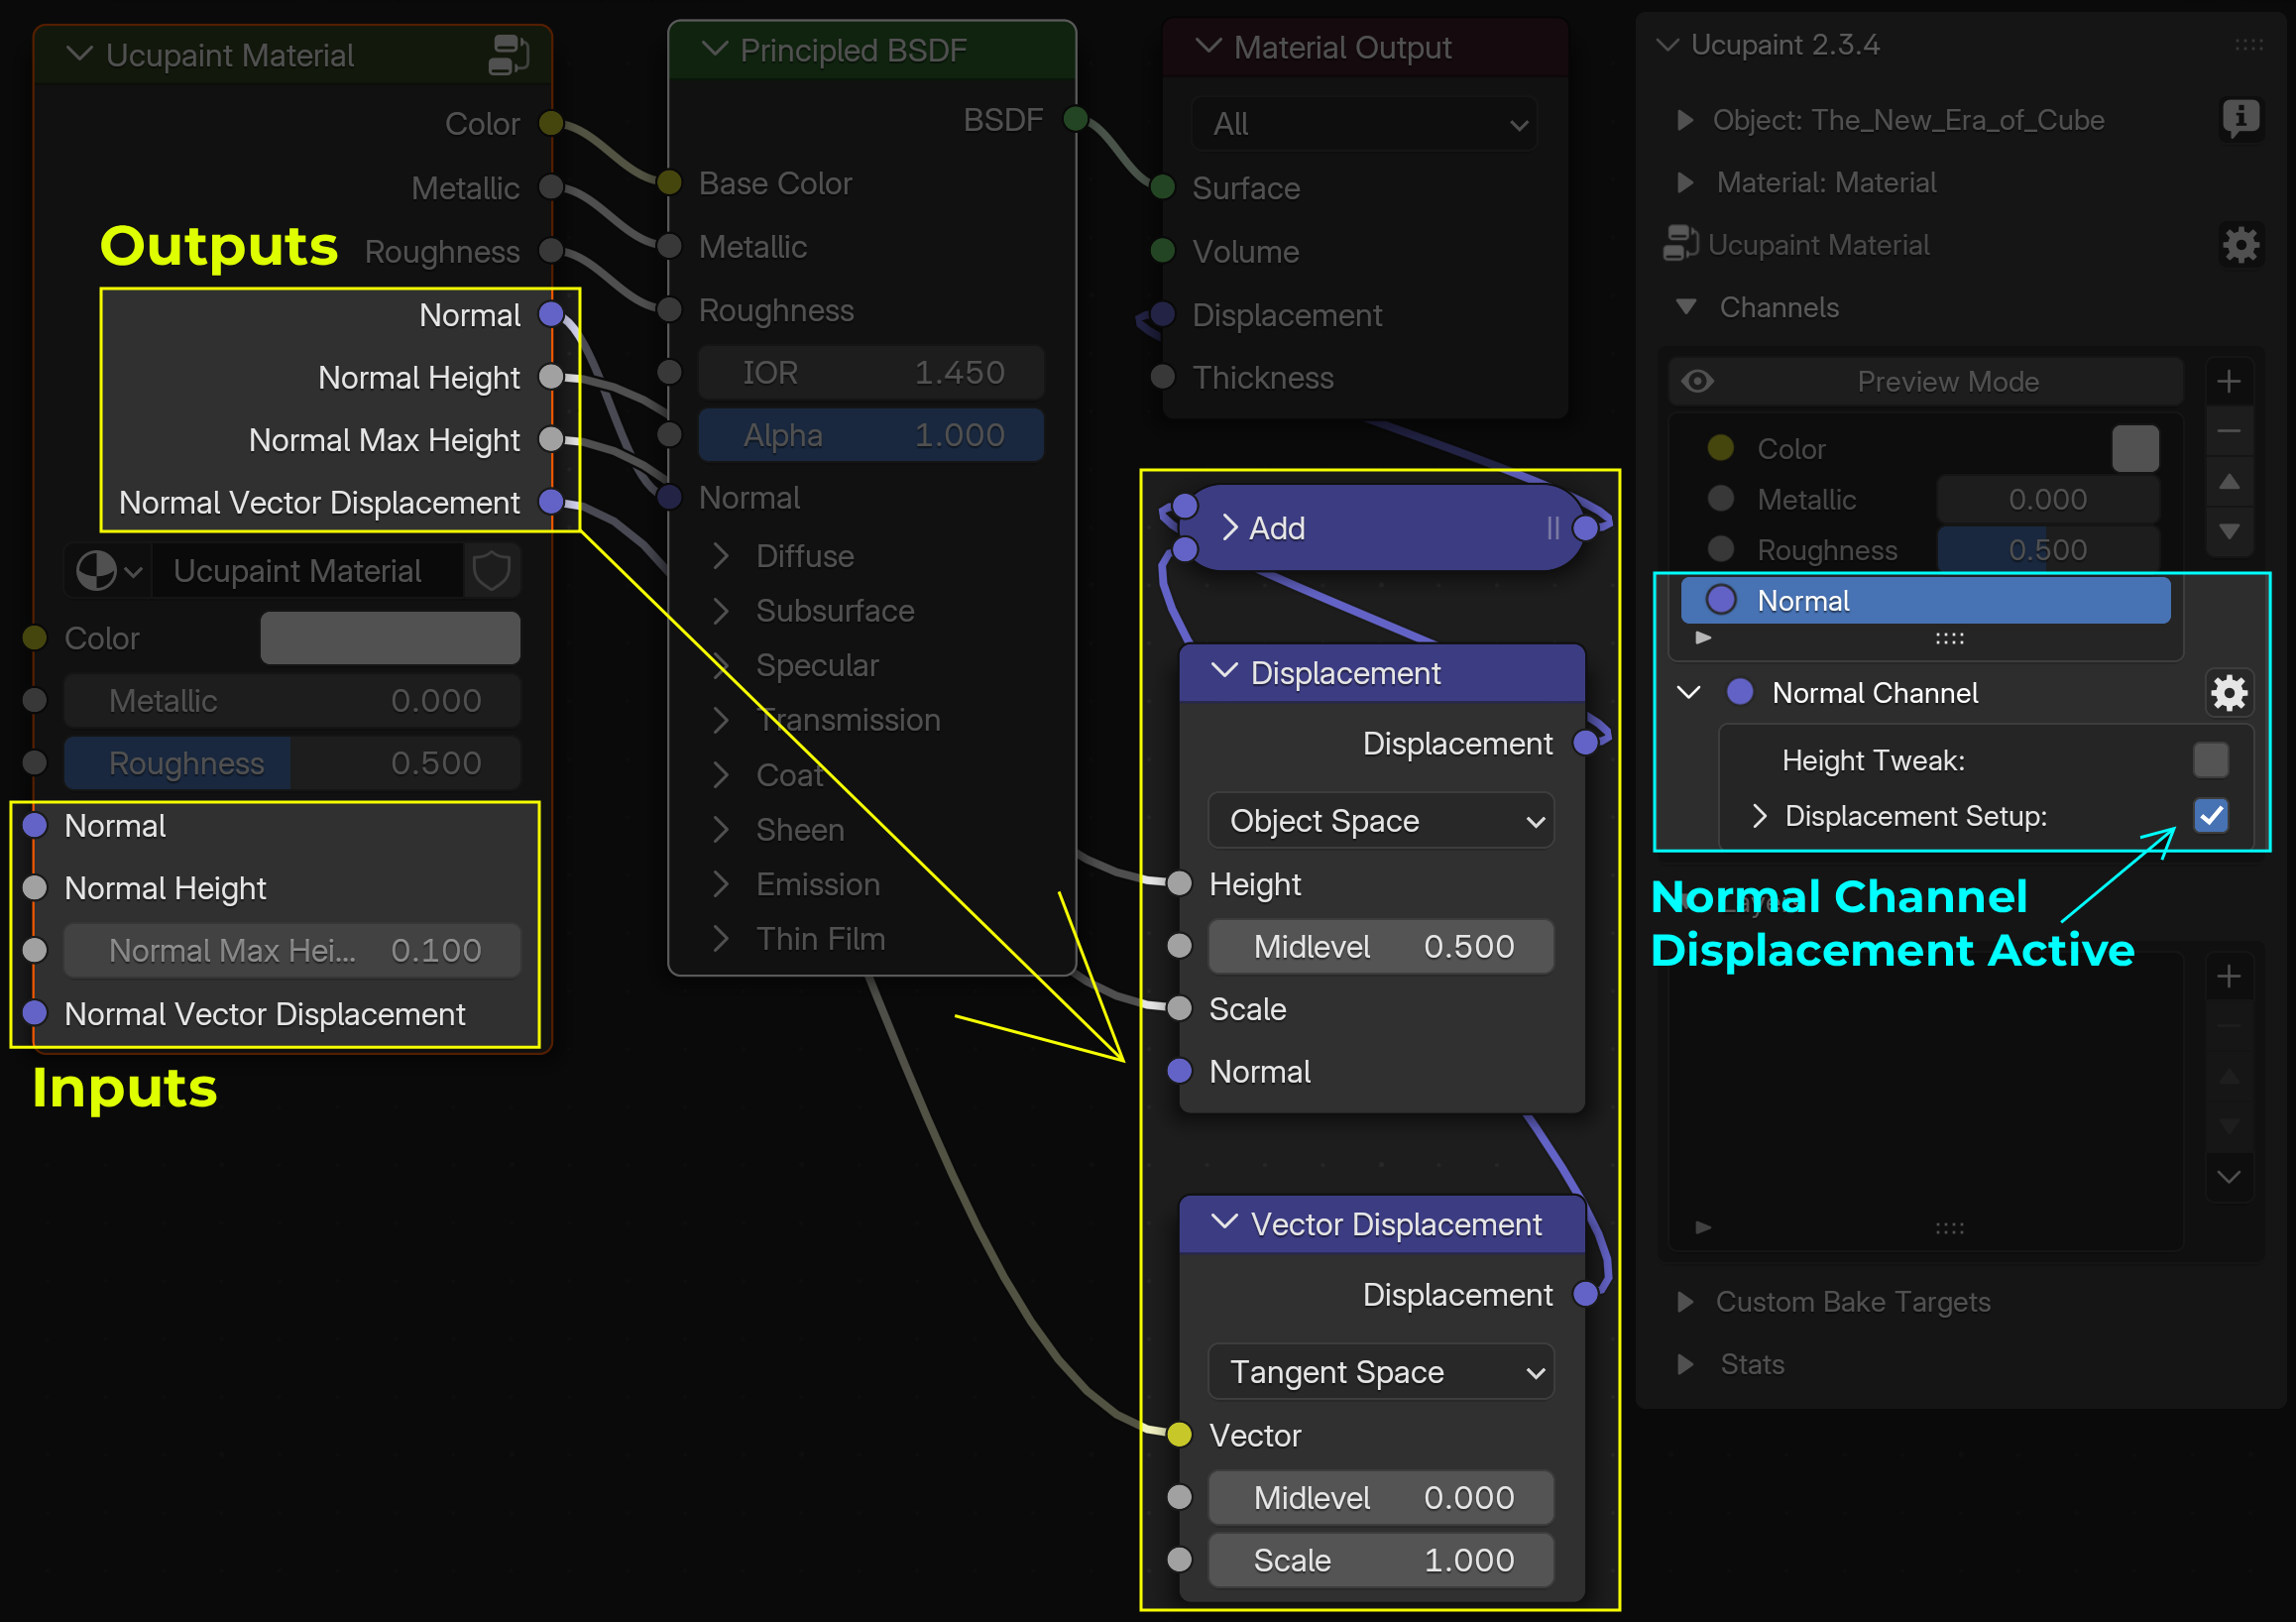Image resolution: width=2296 pixels, height=1622 pixels.
Task: Click the Normal channel circle icon in list
Action: [1720, 600]
